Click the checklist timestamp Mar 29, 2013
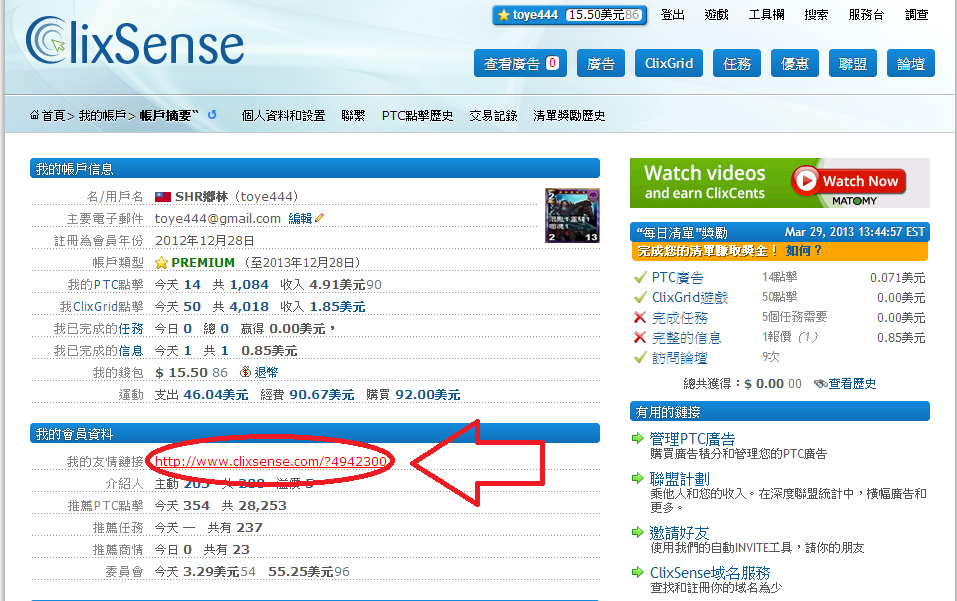Viewport: 957px width, 601px height. click(x=854, y=232)
